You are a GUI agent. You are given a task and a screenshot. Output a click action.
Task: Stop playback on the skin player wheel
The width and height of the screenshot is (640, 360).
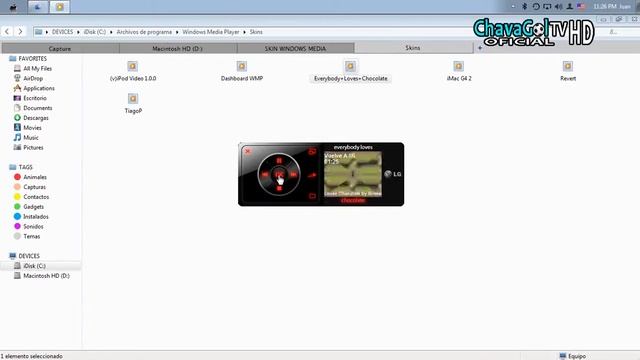click(x=279, y=188)
